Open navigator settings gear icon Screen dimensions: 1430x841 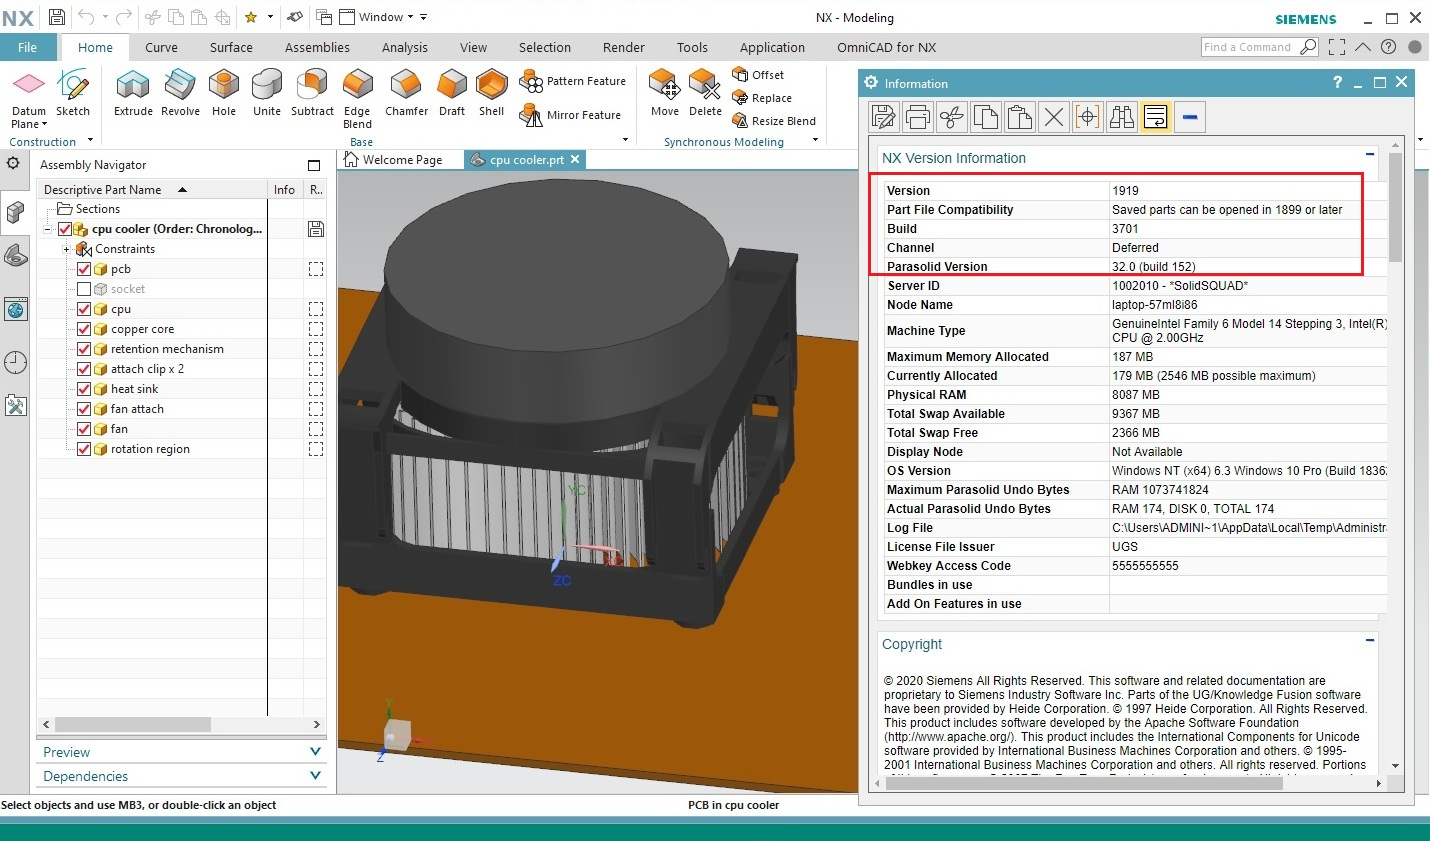point(13,163)
